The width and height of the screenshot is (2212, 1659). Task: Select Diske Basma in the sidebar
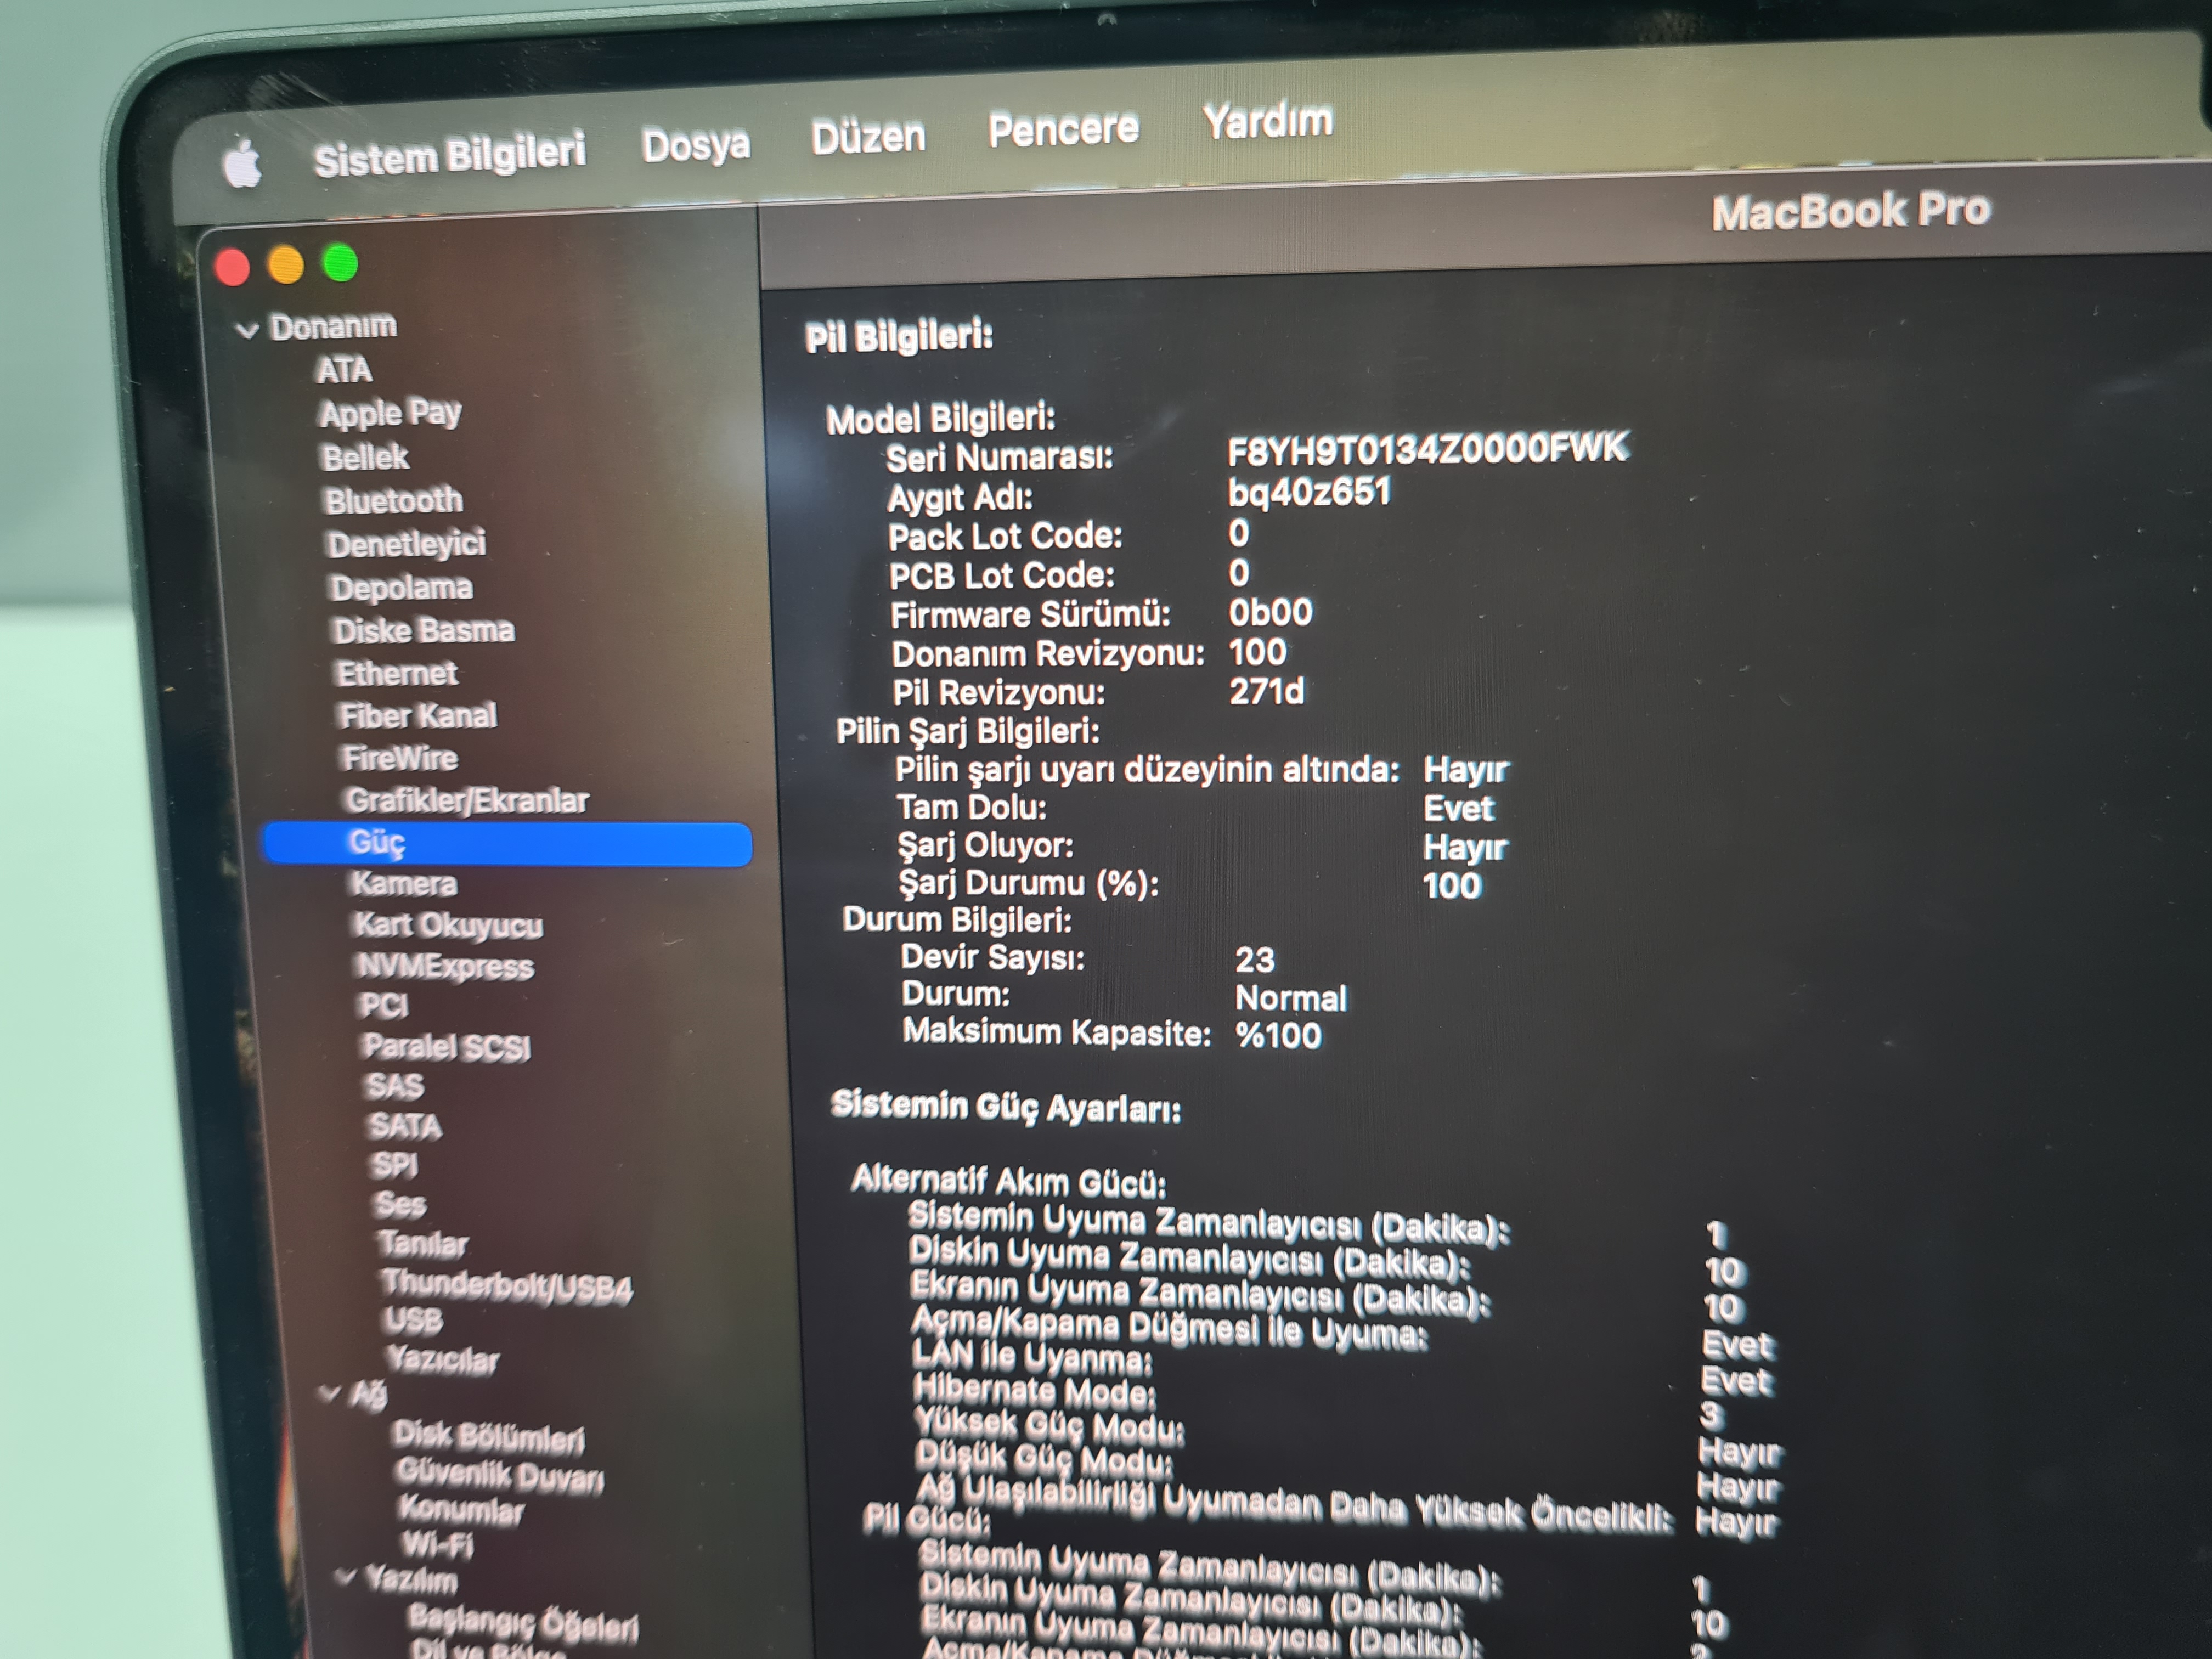[x=424, y=630]
